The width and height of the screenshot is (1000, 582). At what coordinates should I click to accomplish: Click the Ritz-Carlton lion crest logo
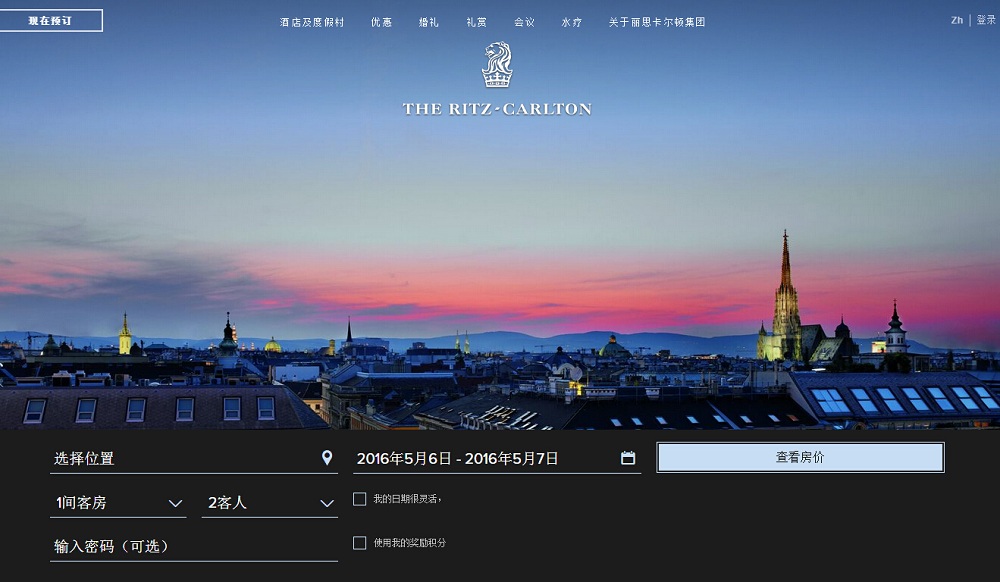497,64
